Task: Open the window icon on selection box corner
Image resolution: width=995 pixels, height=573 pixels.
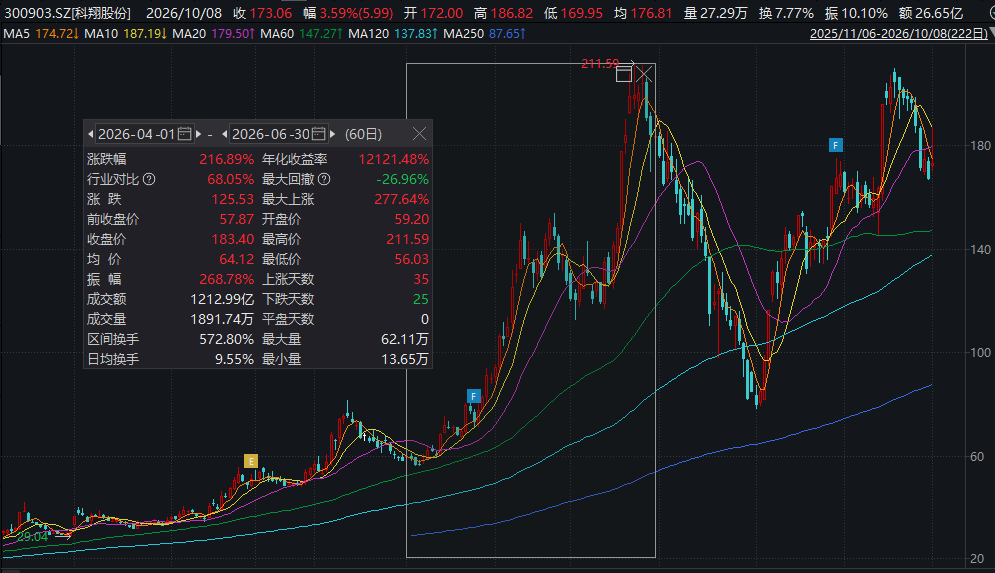Action: coord(624,75)
